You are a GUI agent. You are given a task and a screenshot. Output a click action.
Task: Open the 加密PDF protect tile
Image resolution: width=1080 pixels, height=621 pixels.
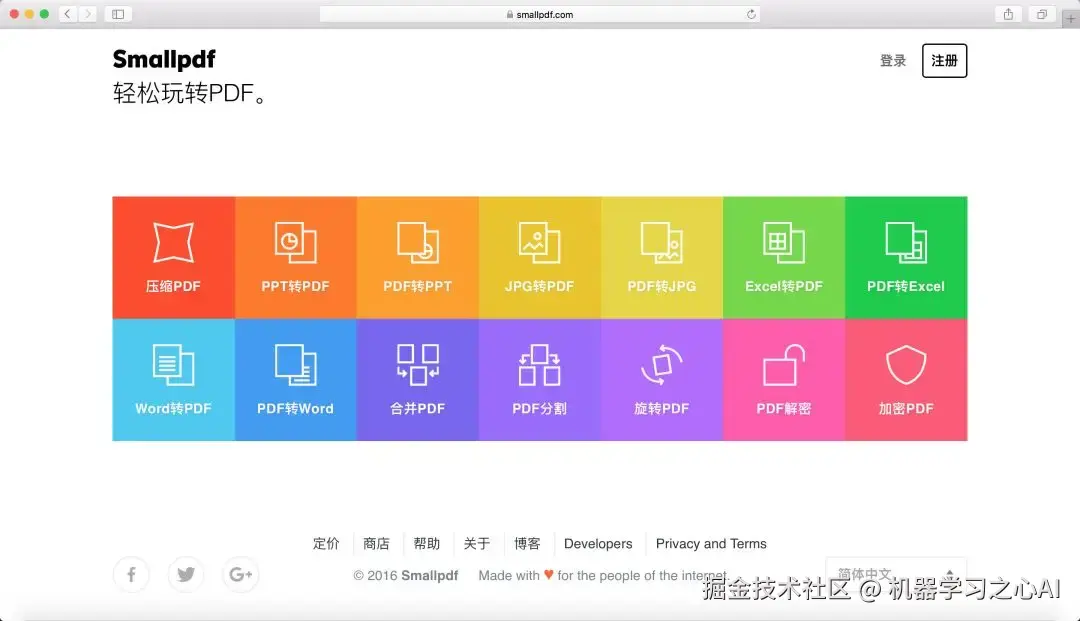tap(906, 379)
